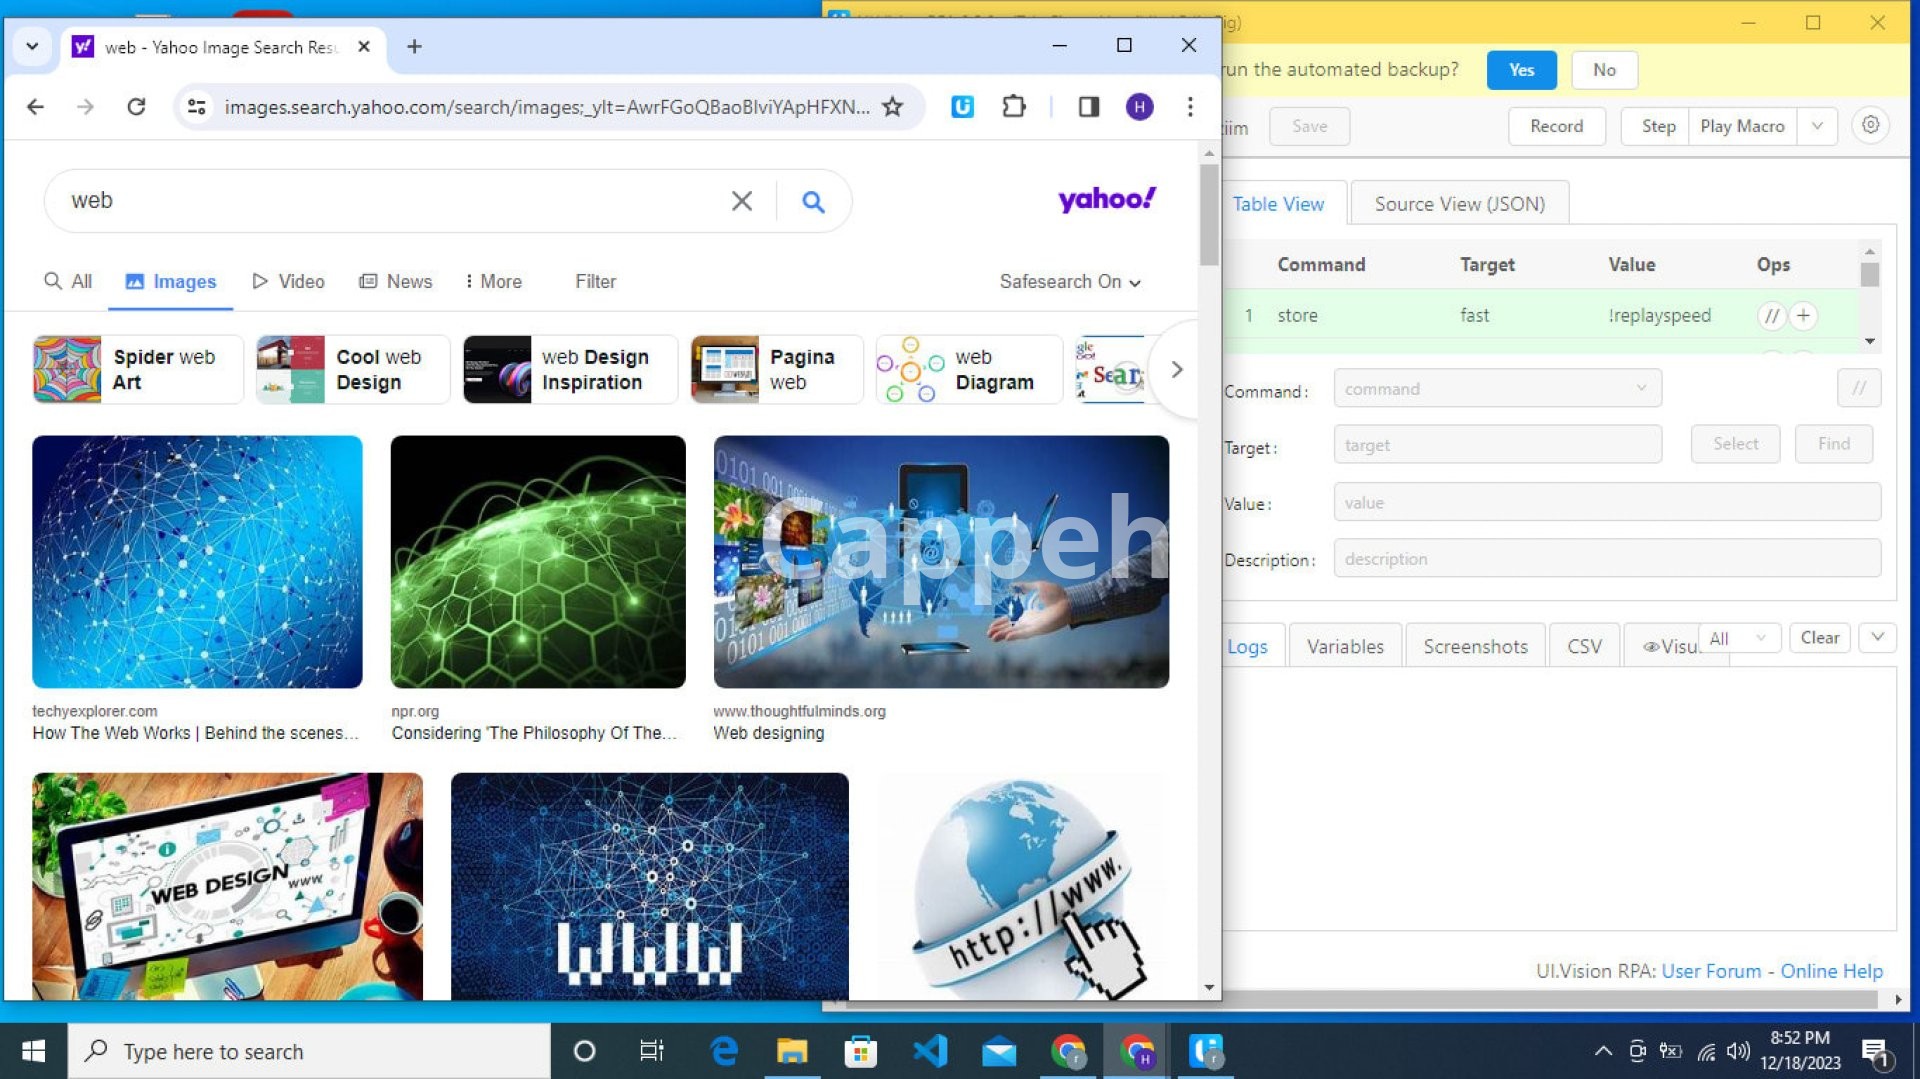Screen dimensions: 1920x1079
Task: Launch Visual Studio Code from taskbar
Action: pyautogui.click(x=929, y=1051)
